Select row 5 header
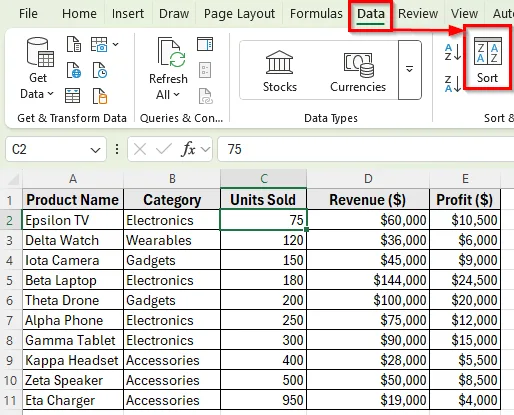The image size is (514, 415). (x=10, y=280)
